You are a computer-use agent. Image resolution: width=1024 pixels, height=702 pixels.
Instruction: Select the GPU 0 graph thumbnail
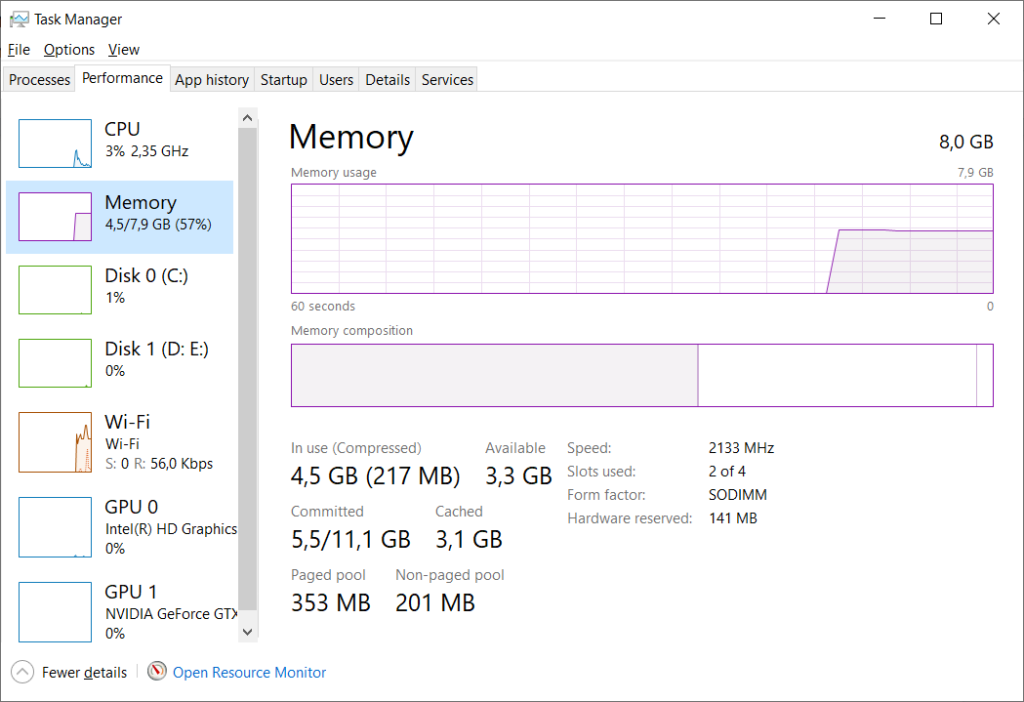(x=55, y=528)
